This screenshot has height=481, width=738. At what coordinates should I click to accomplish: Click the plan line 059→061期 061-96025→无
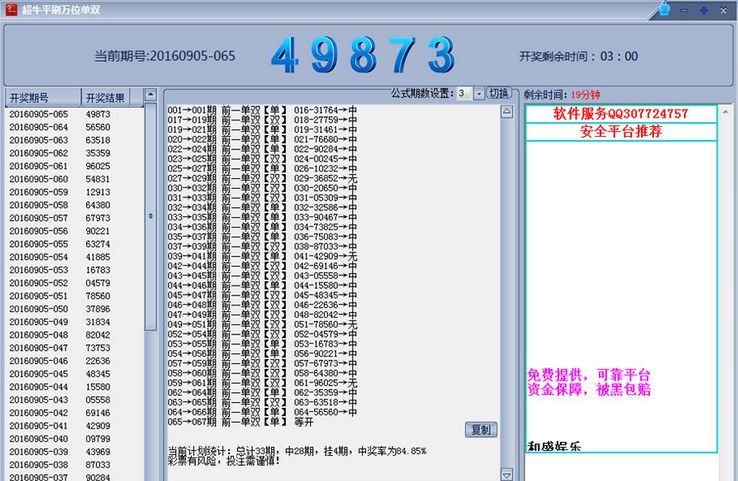[262, 383]
